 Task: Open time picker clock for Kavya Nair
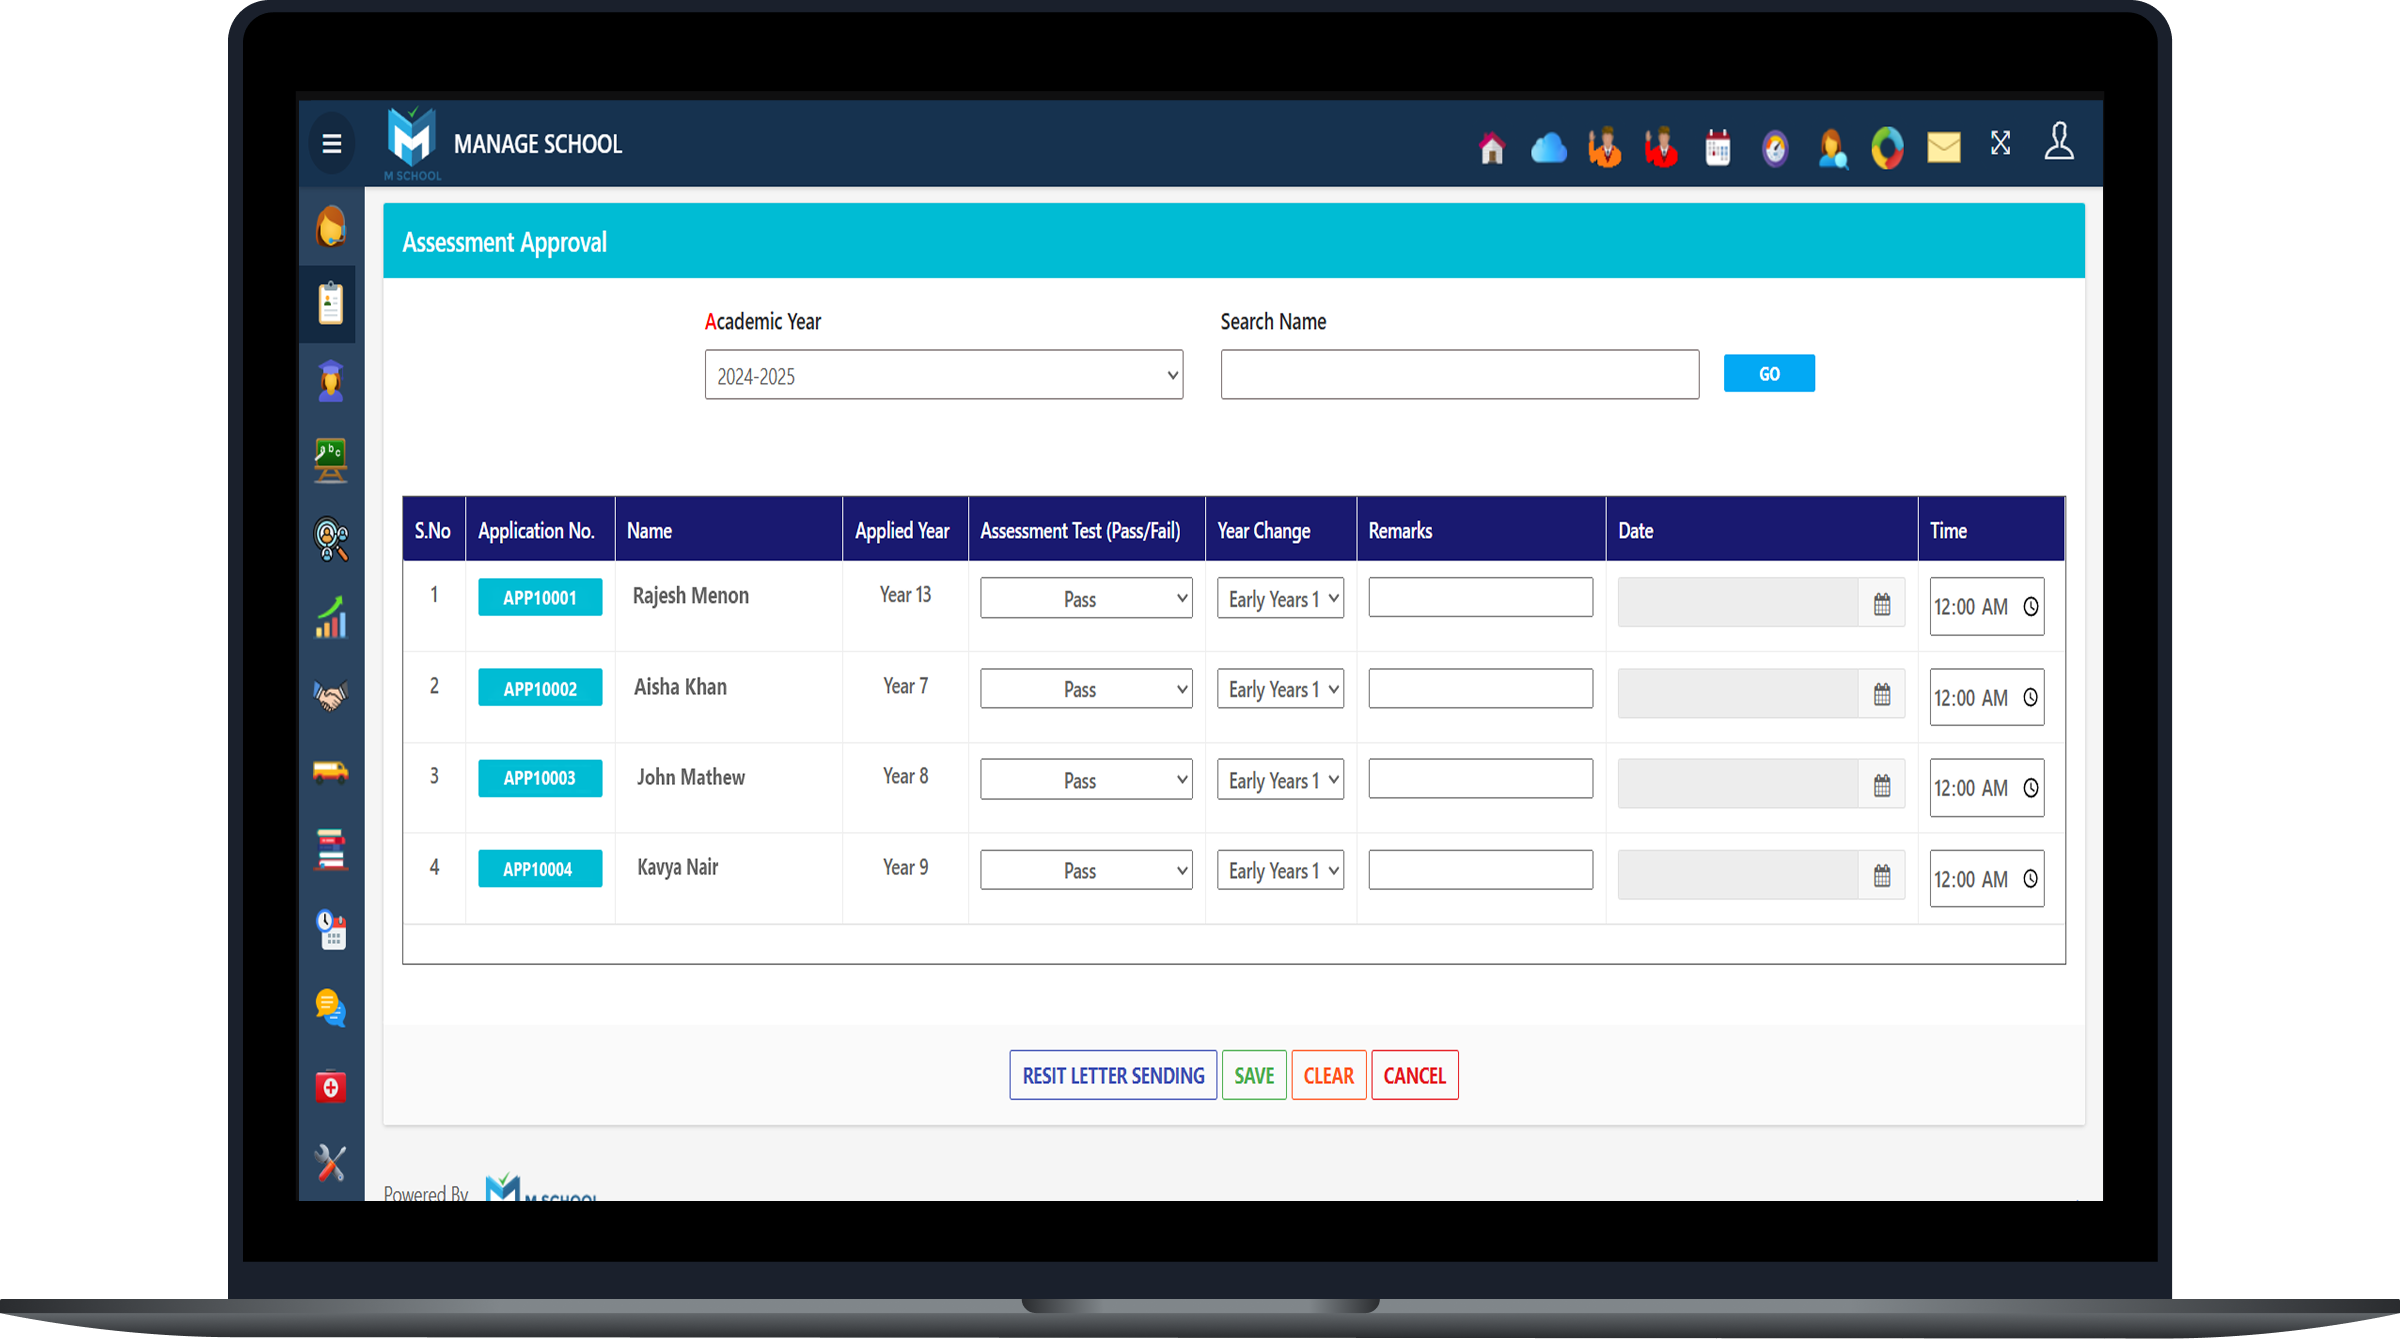click(x=2031, y=879)
